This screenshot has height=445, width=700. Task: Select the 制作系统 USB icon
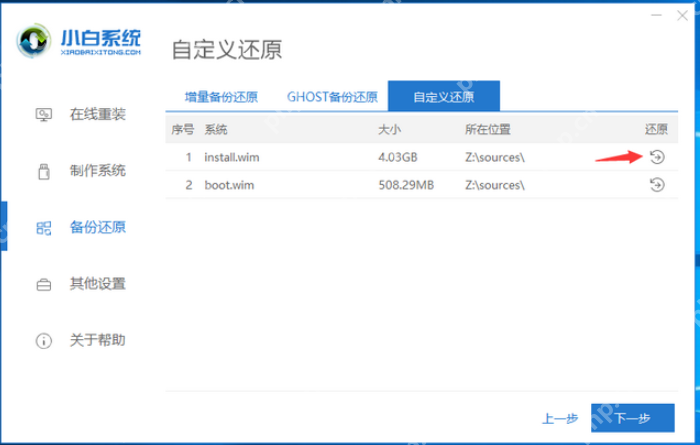click(43, 170)
